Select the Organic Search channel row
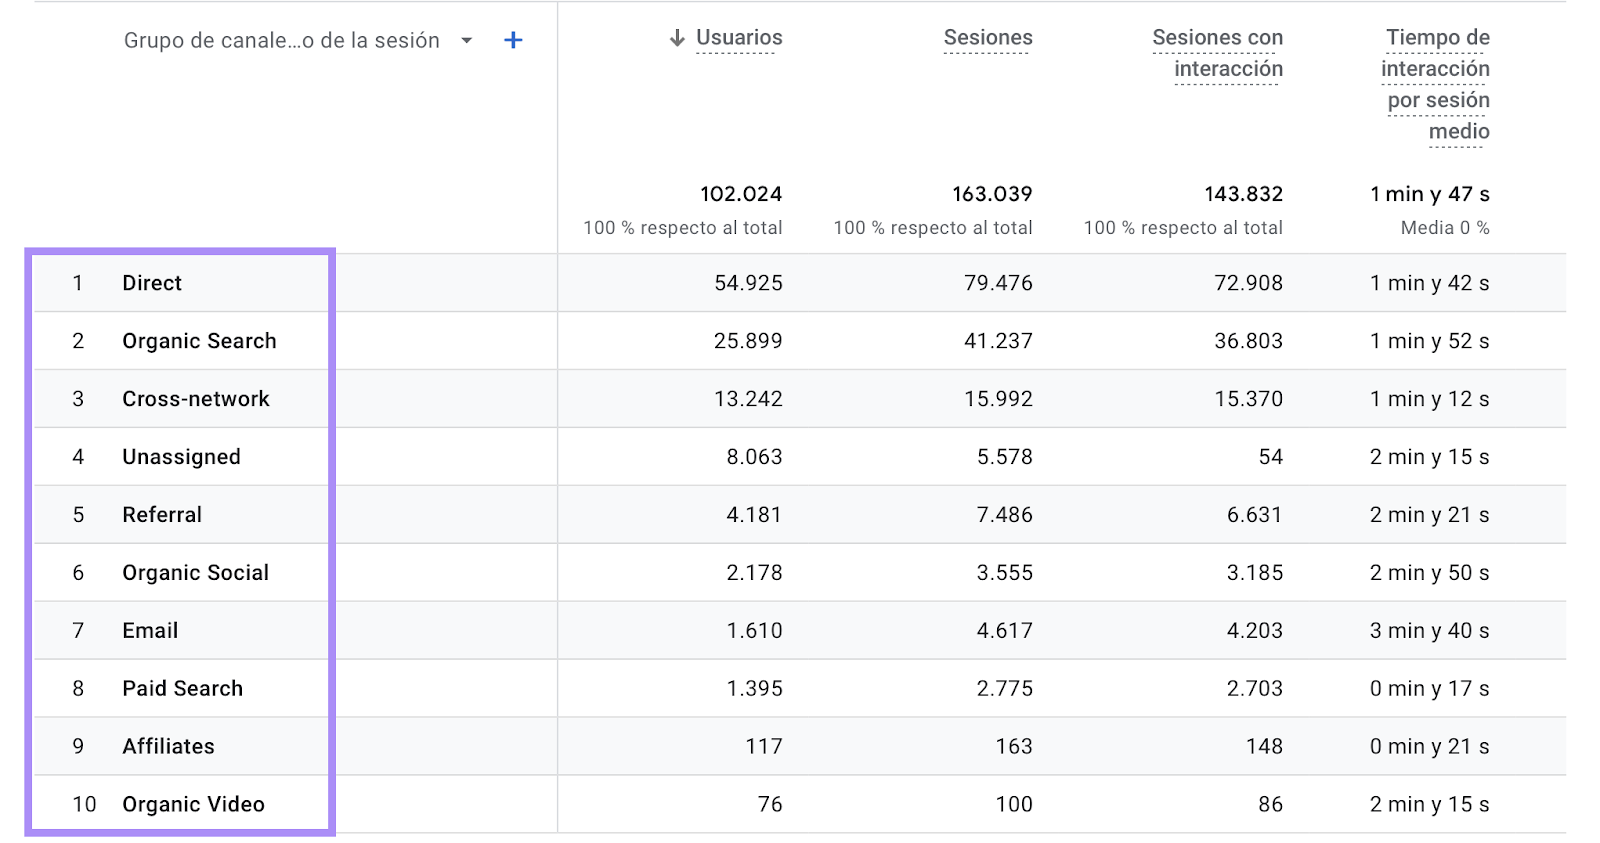The image size is (1600, 843). tap(199, 340)
